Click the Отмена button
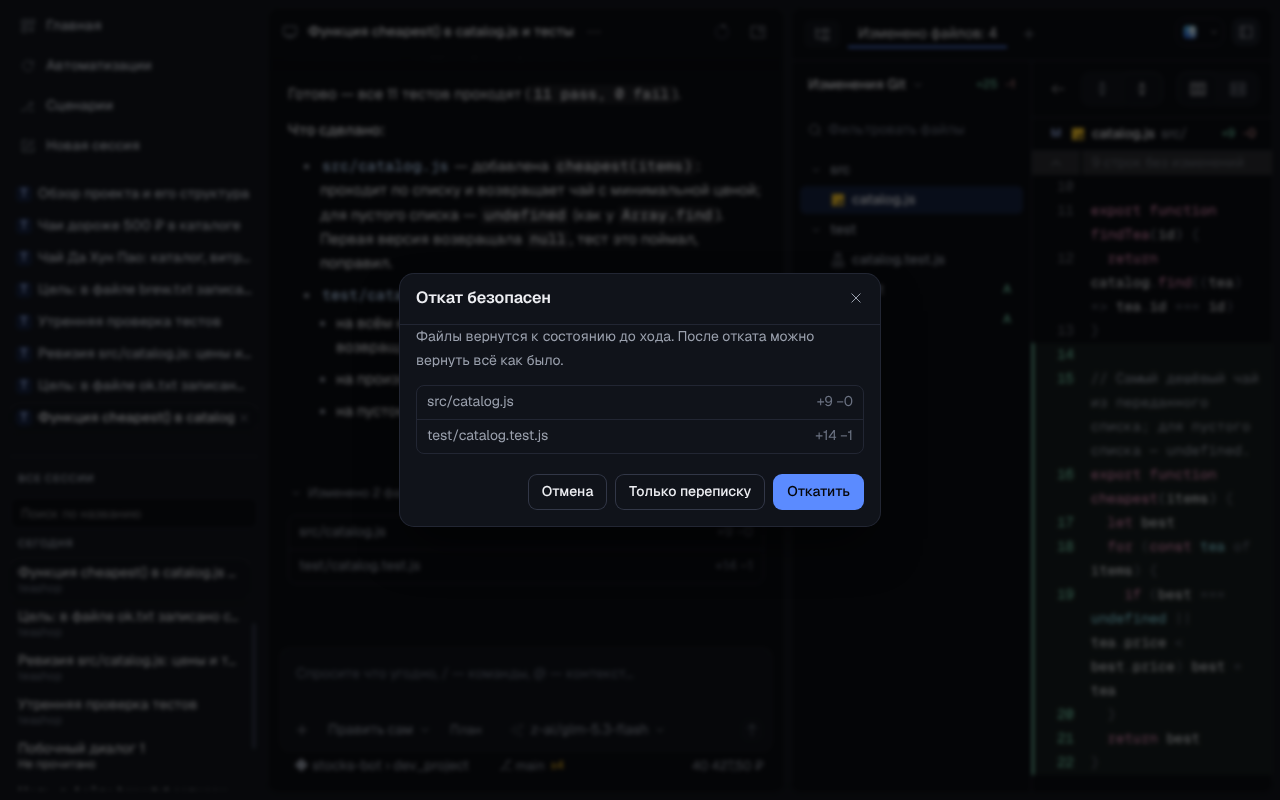Viewport: 1280px width, 800px height. (567, 492)
